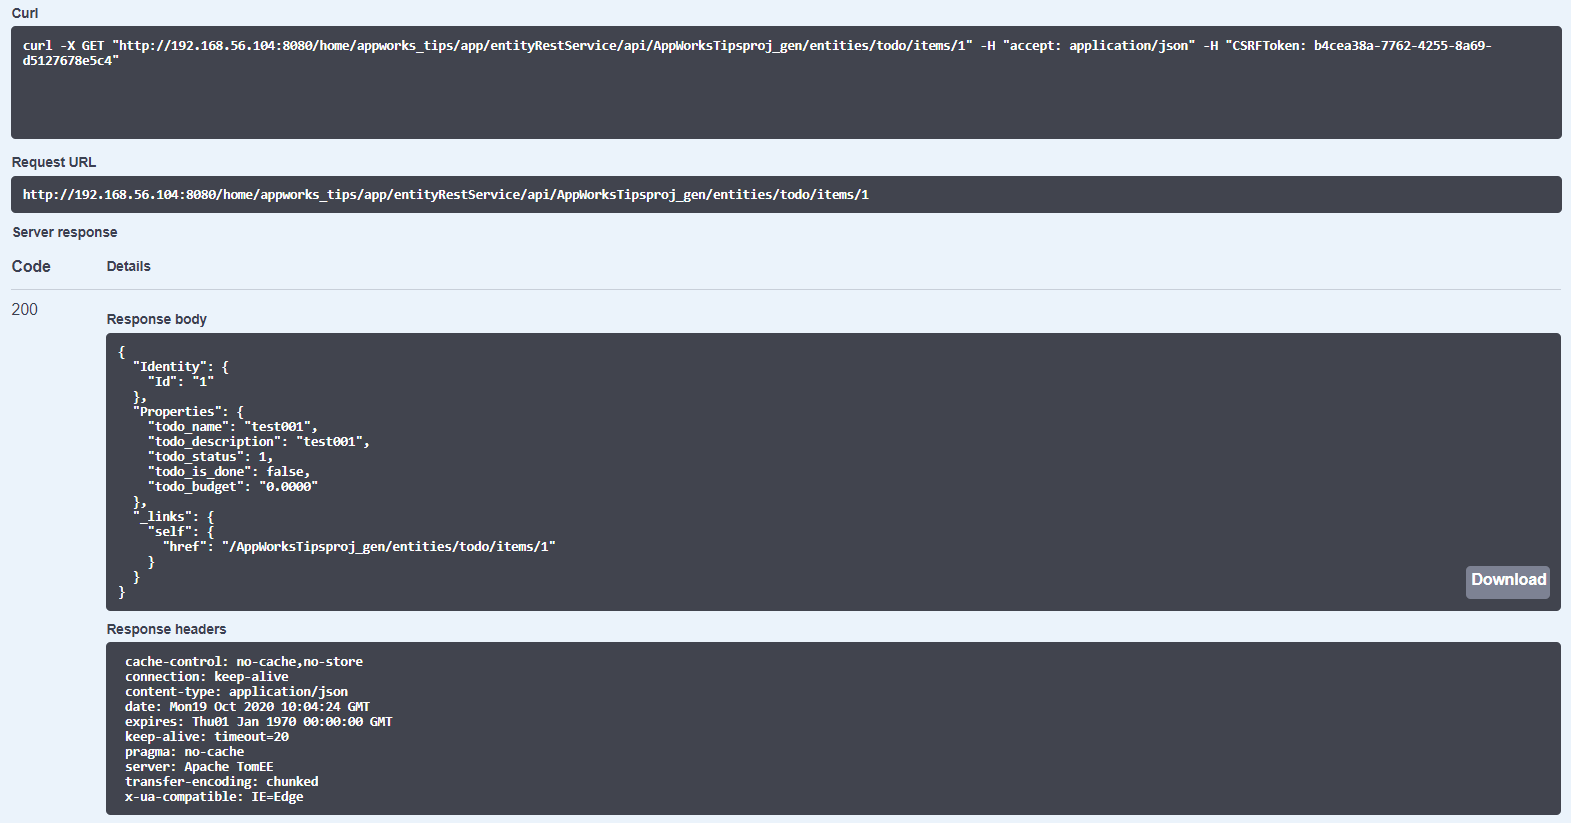Click the "todo_budget": "0.0000" line

click(233, 487)
